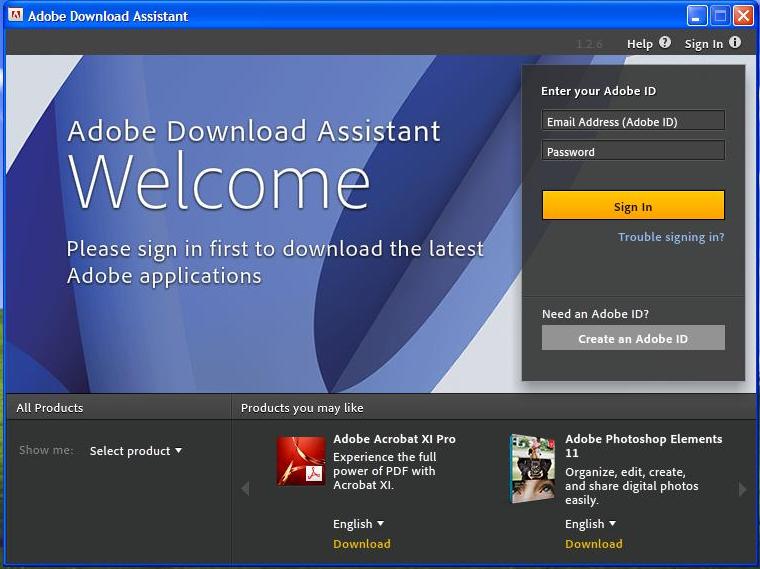The width and height of the screenshot is (760, 569).
Task: Click the Help question mark icon
Action: 665,43
